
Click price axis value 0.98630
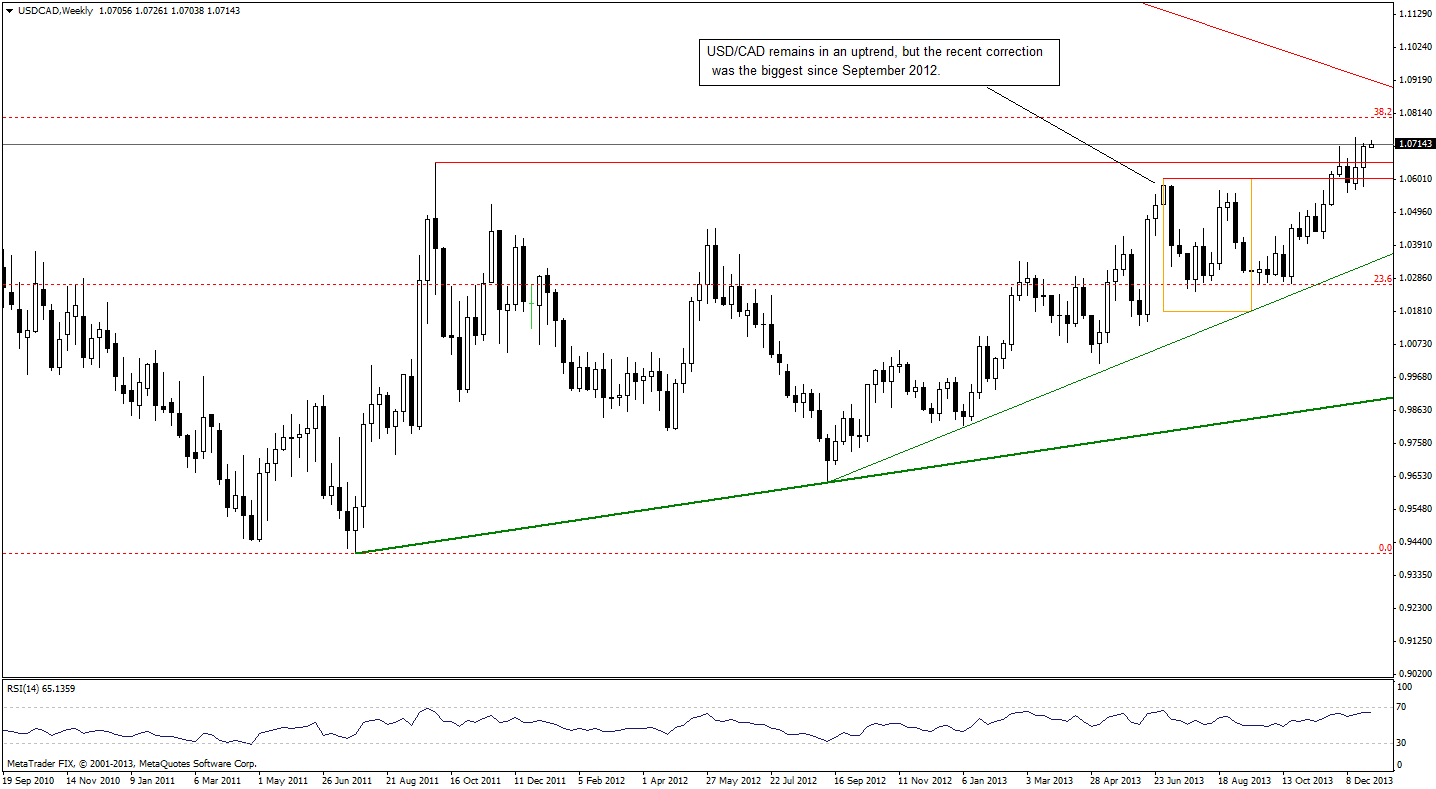(1414, 410)
